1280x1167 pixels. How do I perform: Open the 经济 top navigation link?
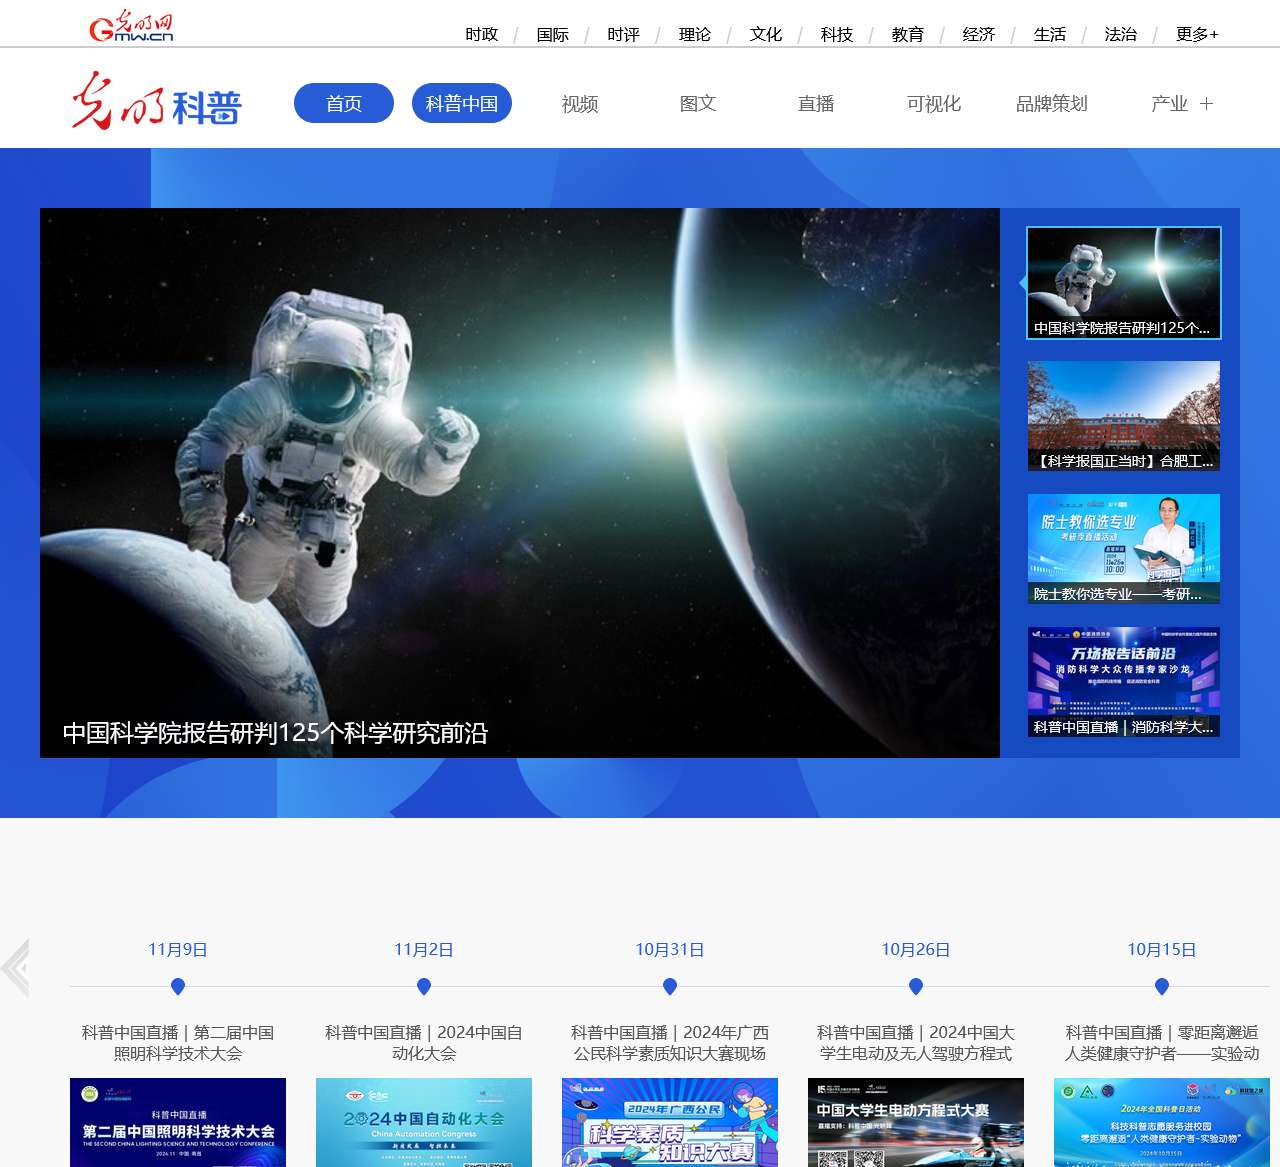coord(978,34)
